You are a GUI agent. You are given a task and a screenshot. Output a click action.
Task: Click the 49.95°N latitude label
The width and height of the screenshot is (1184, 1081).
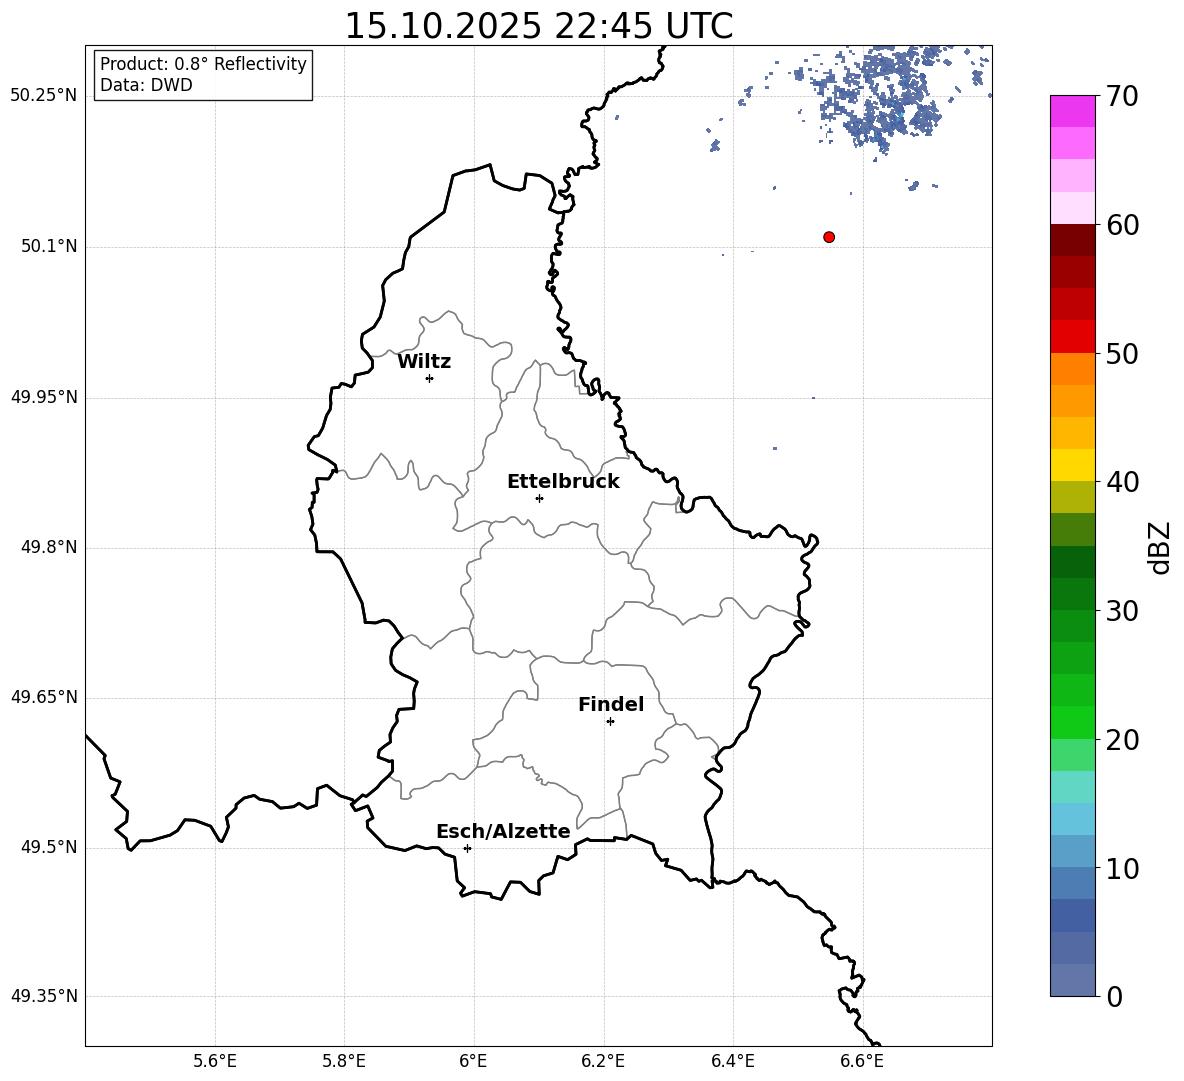44,397
